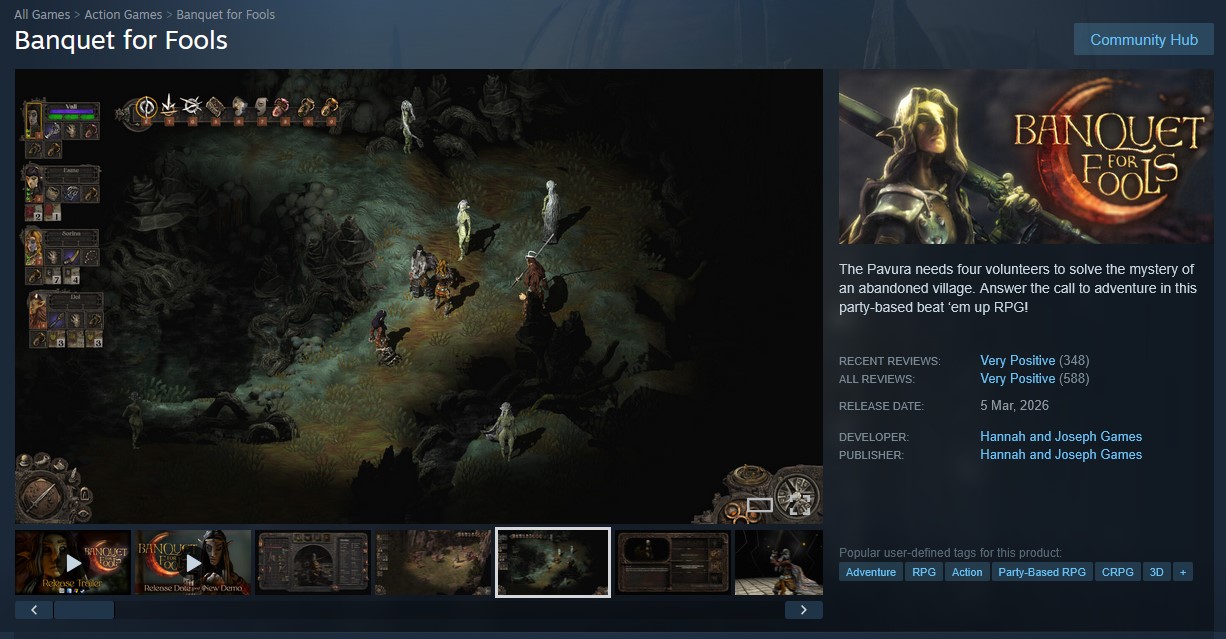This screenshot has height=639, width=1226.
Task: Select the CRPG tag
Action: coord(1118,572)
